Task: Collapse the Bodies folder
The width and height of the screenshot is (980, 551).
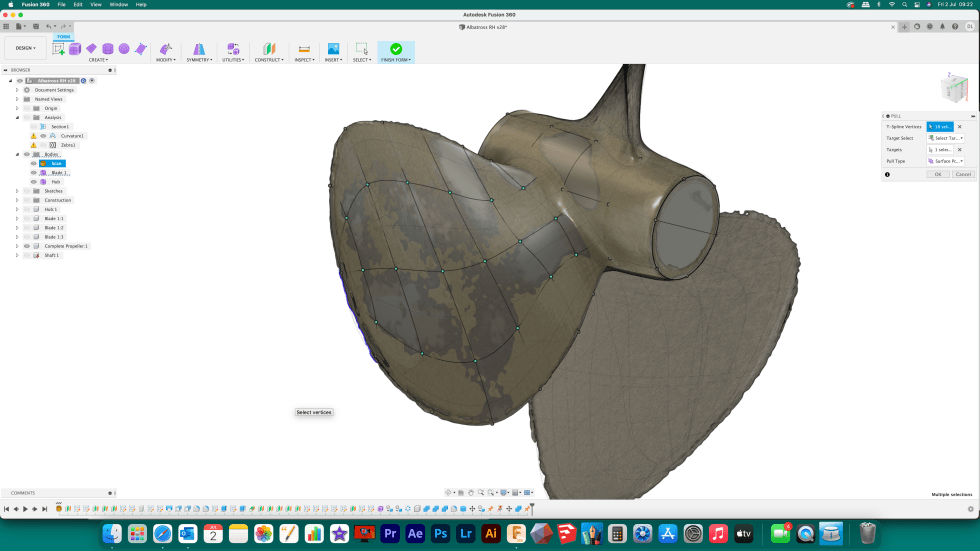Action: pos(18,154)
